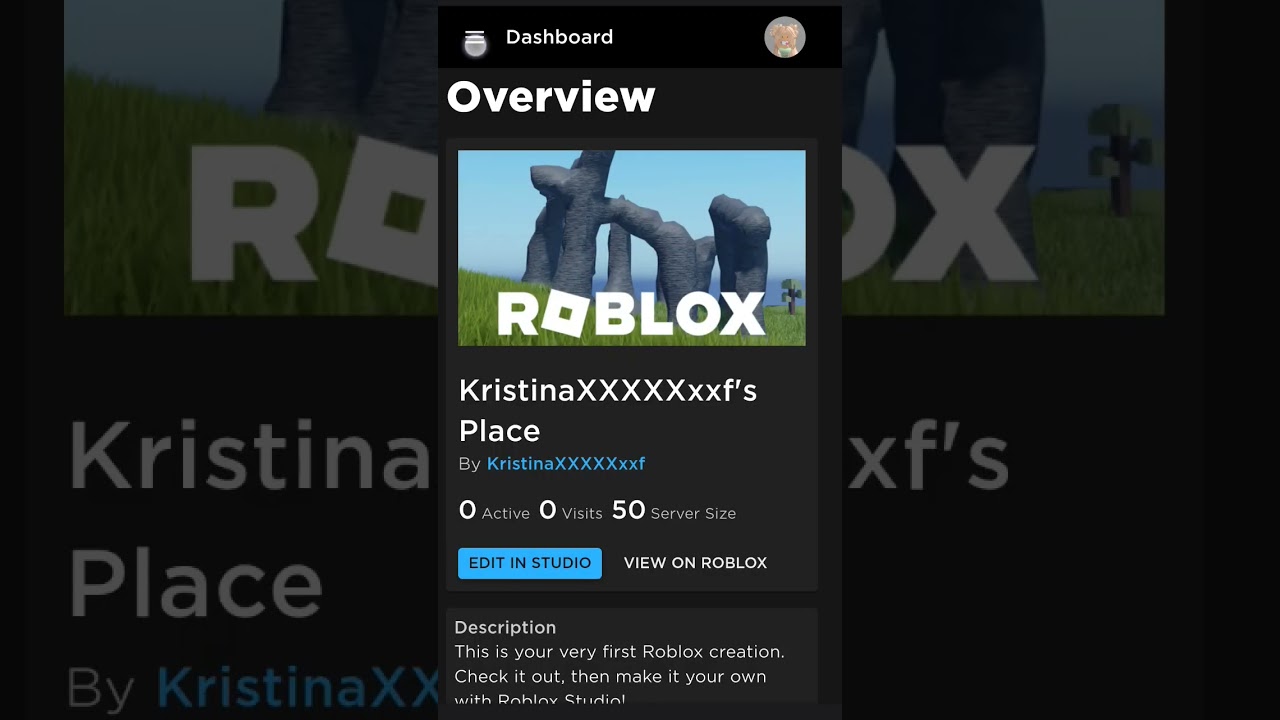Click the KristinaXXXXXxxf's Place title

pyautogui.click(x=608, y=410)
